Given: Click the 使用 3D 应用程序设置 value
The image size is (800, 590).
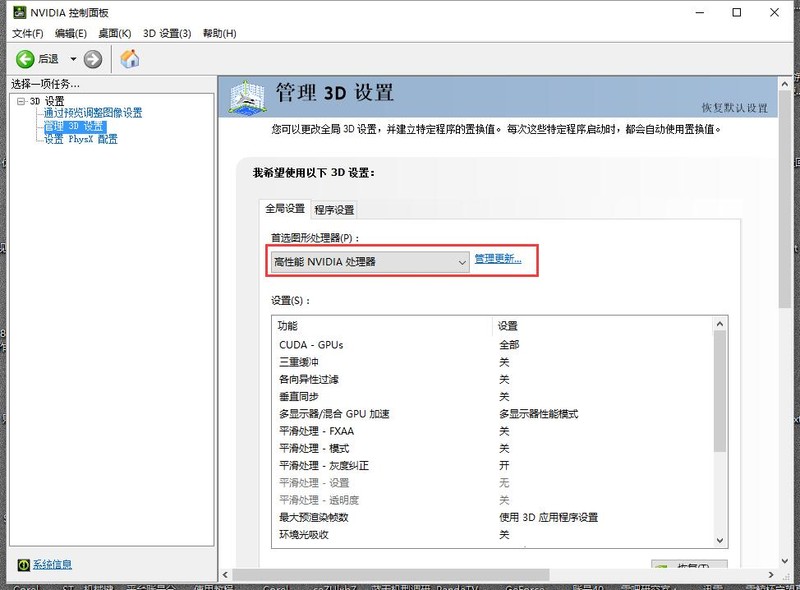Looking at the screenshot, I should click(548, 518).
